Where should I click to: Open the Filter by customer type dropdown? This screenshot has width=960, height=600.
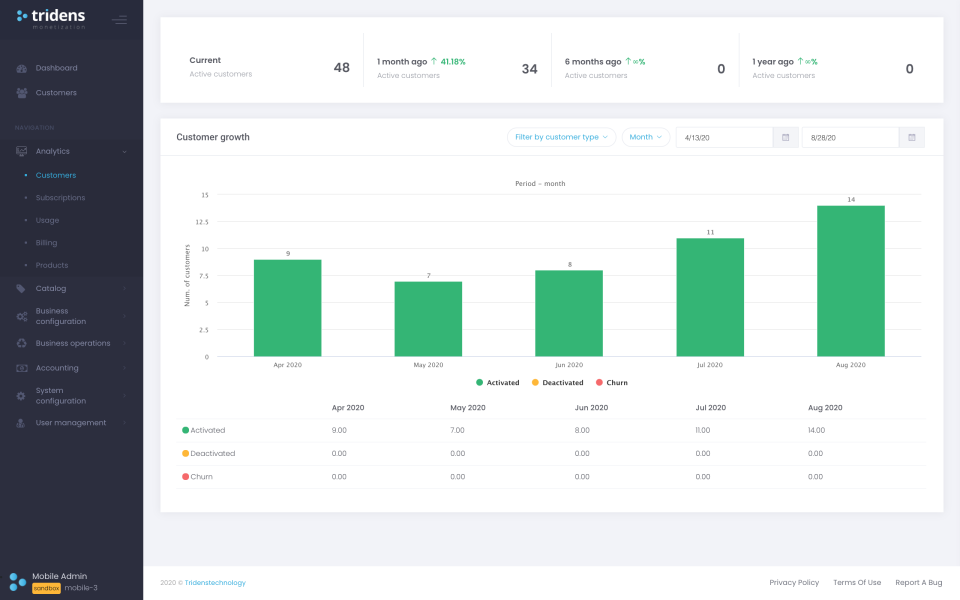561,137
